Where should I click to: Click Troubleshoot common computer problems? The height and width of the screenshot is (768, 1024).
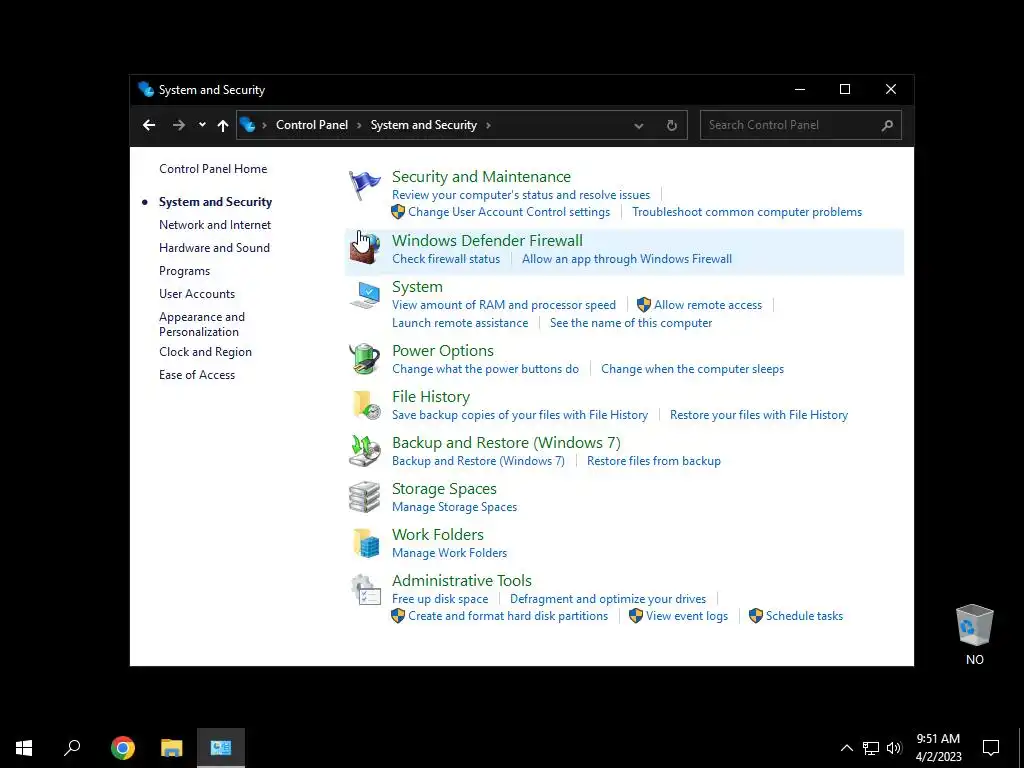coord(747,212)
